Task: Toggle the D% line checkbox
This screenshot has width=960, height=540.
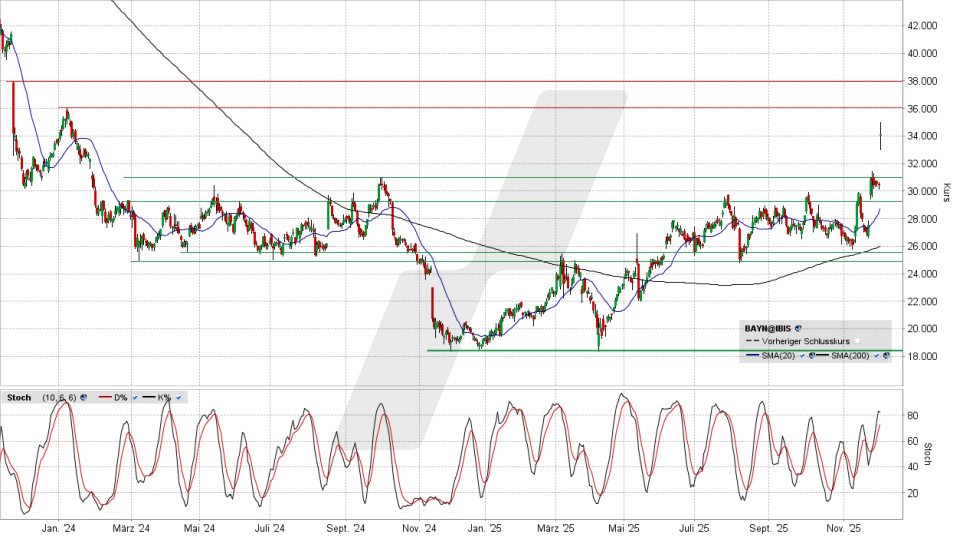Action: (135, 397)
